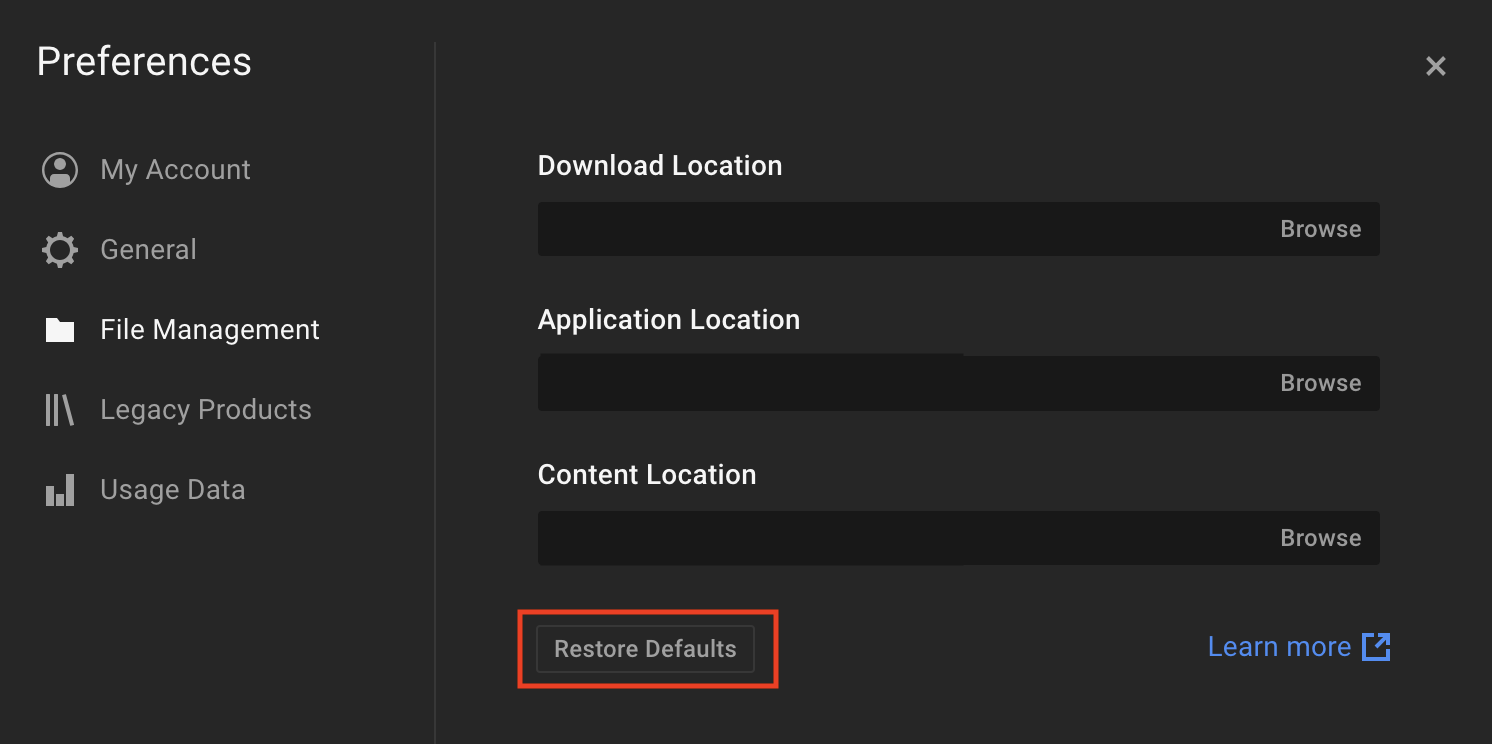Click the General settings gear icon
1492x744 pixels.
click(60, 249)
